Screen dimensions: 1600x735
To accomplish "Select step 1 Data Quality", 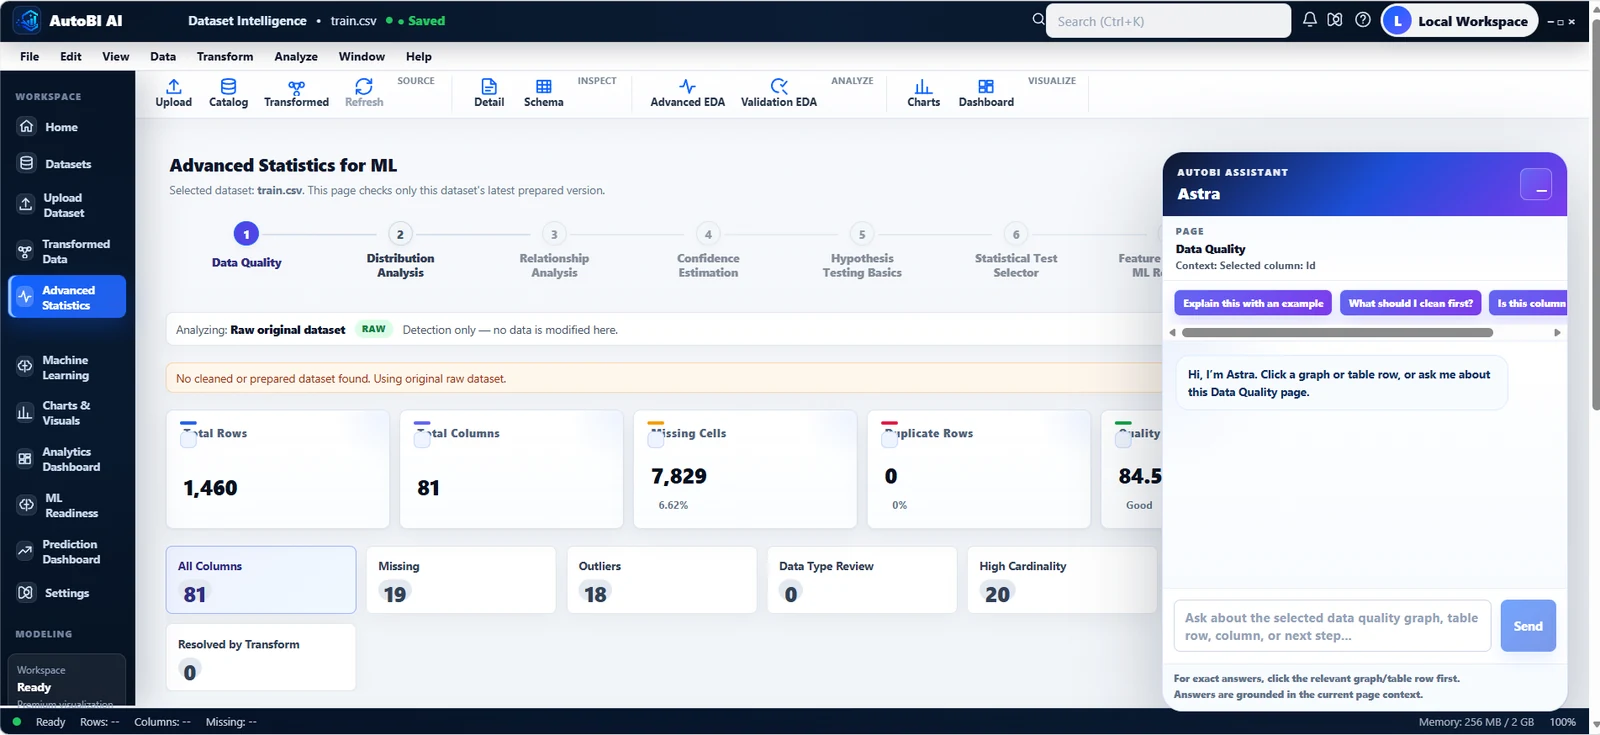I will 246,246.
